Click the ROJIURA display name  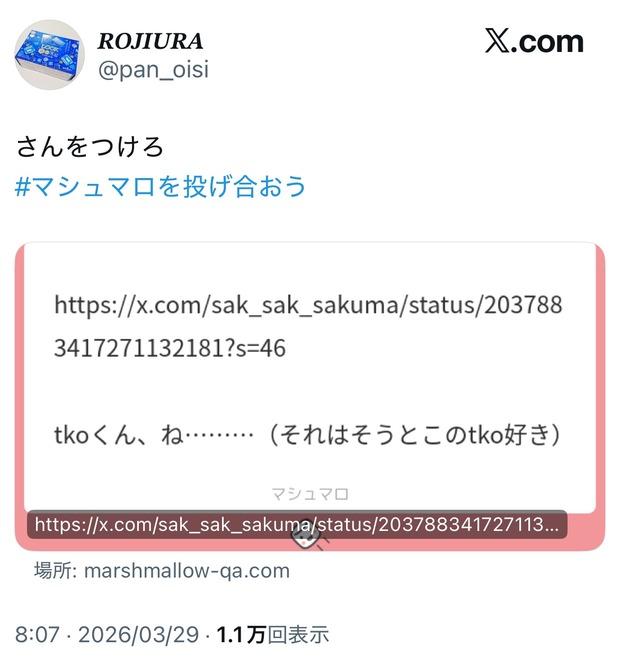click(x=150, y=41)
